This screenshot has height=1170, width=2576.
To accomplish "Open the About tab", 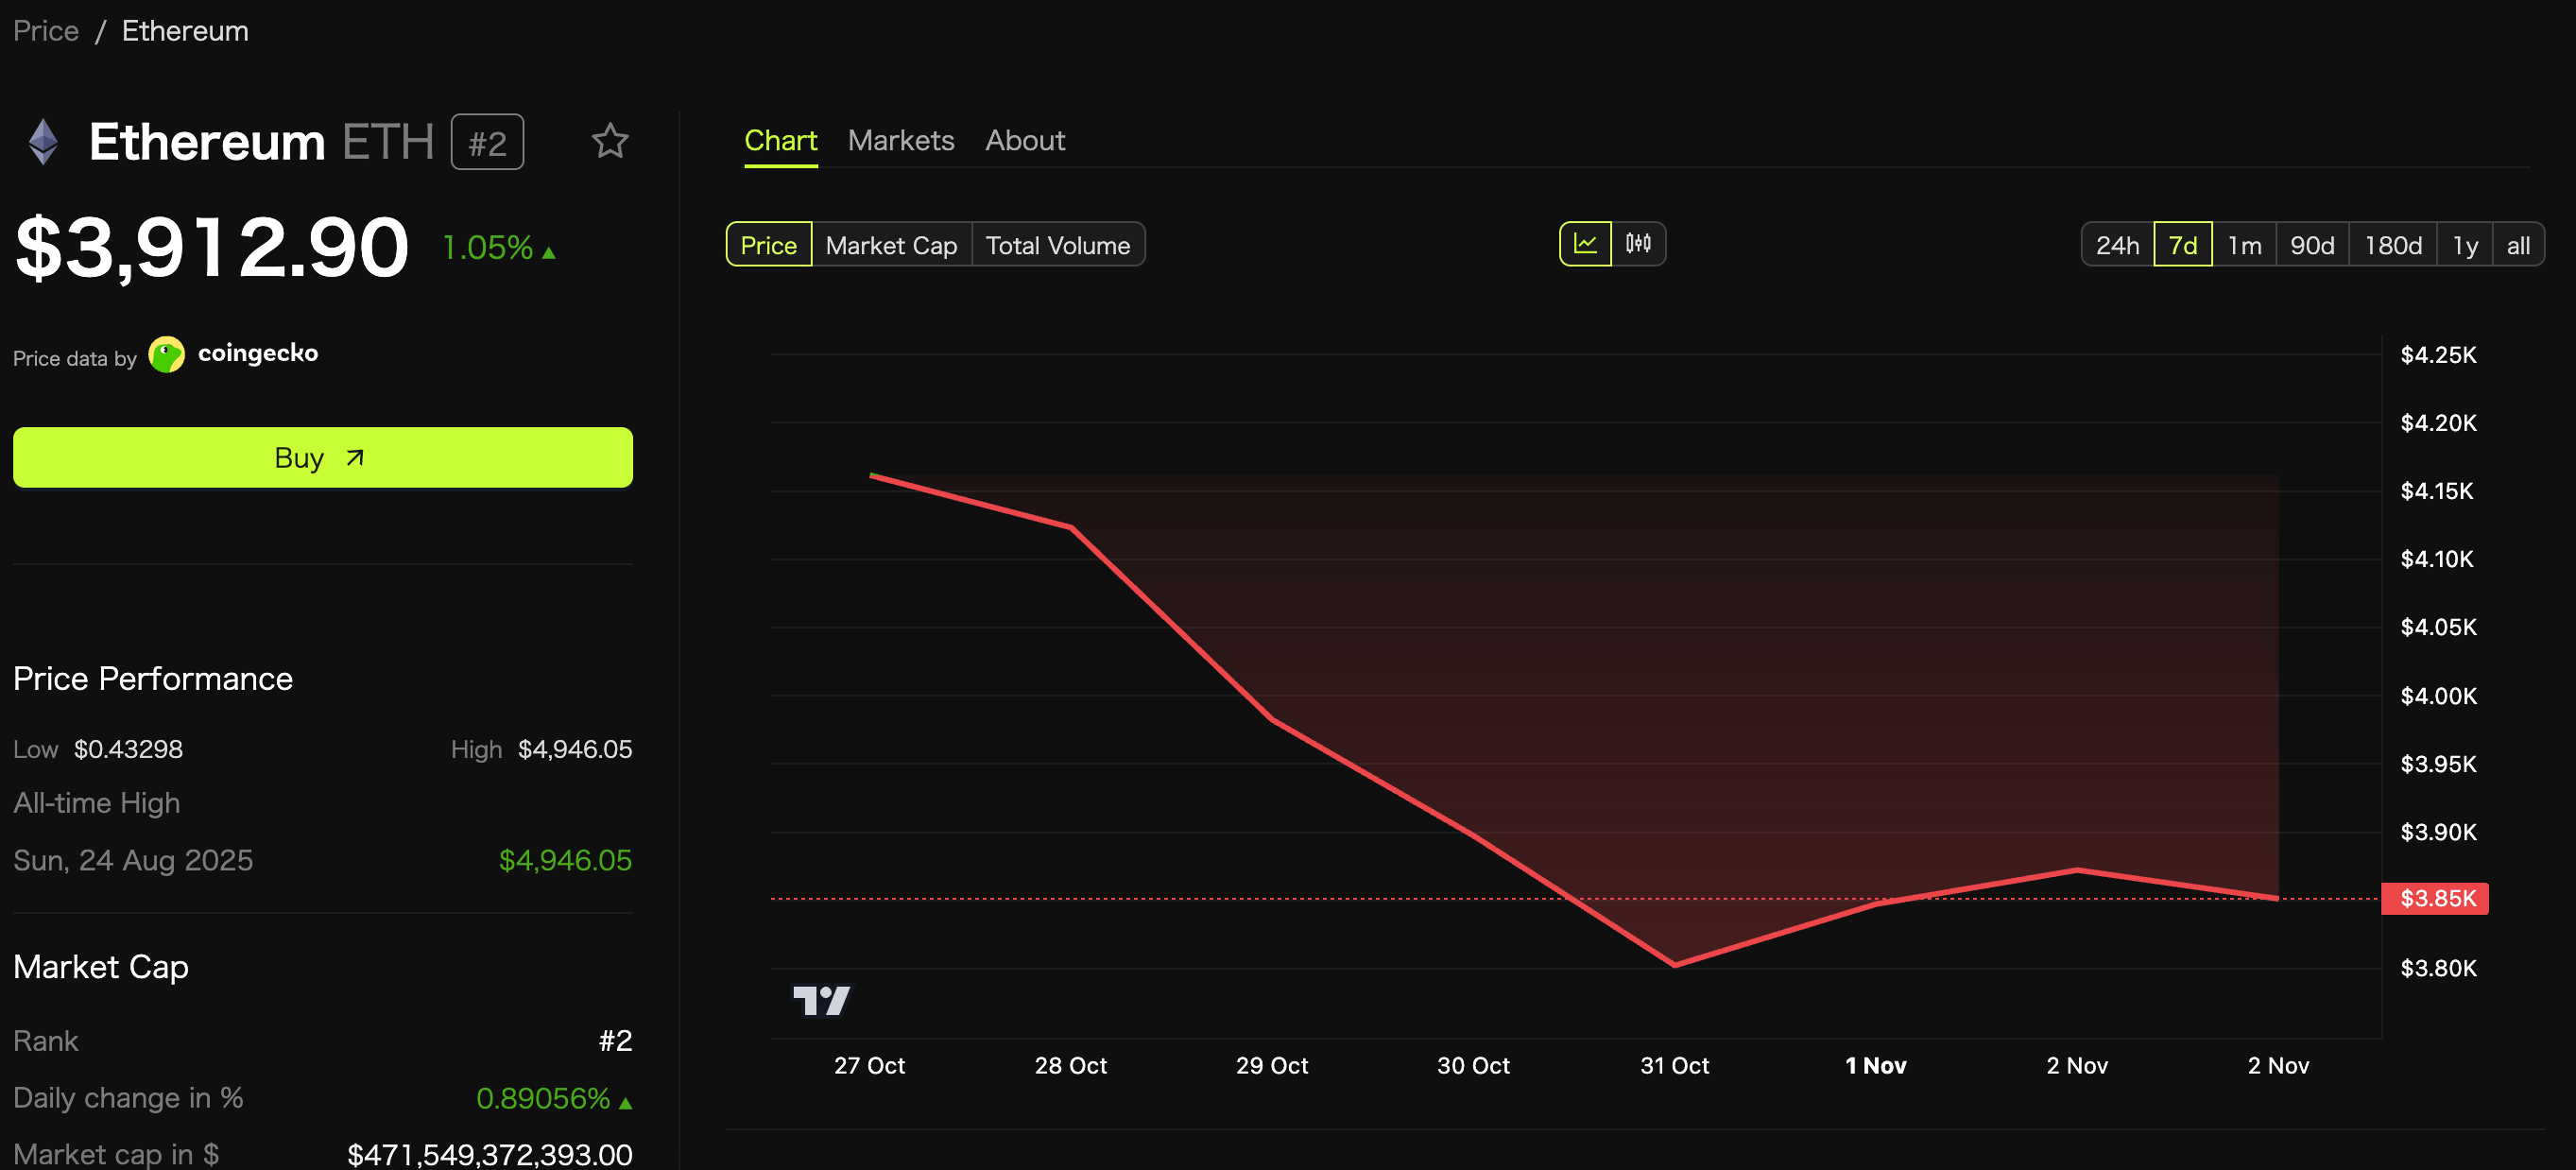I will 1024,141.
